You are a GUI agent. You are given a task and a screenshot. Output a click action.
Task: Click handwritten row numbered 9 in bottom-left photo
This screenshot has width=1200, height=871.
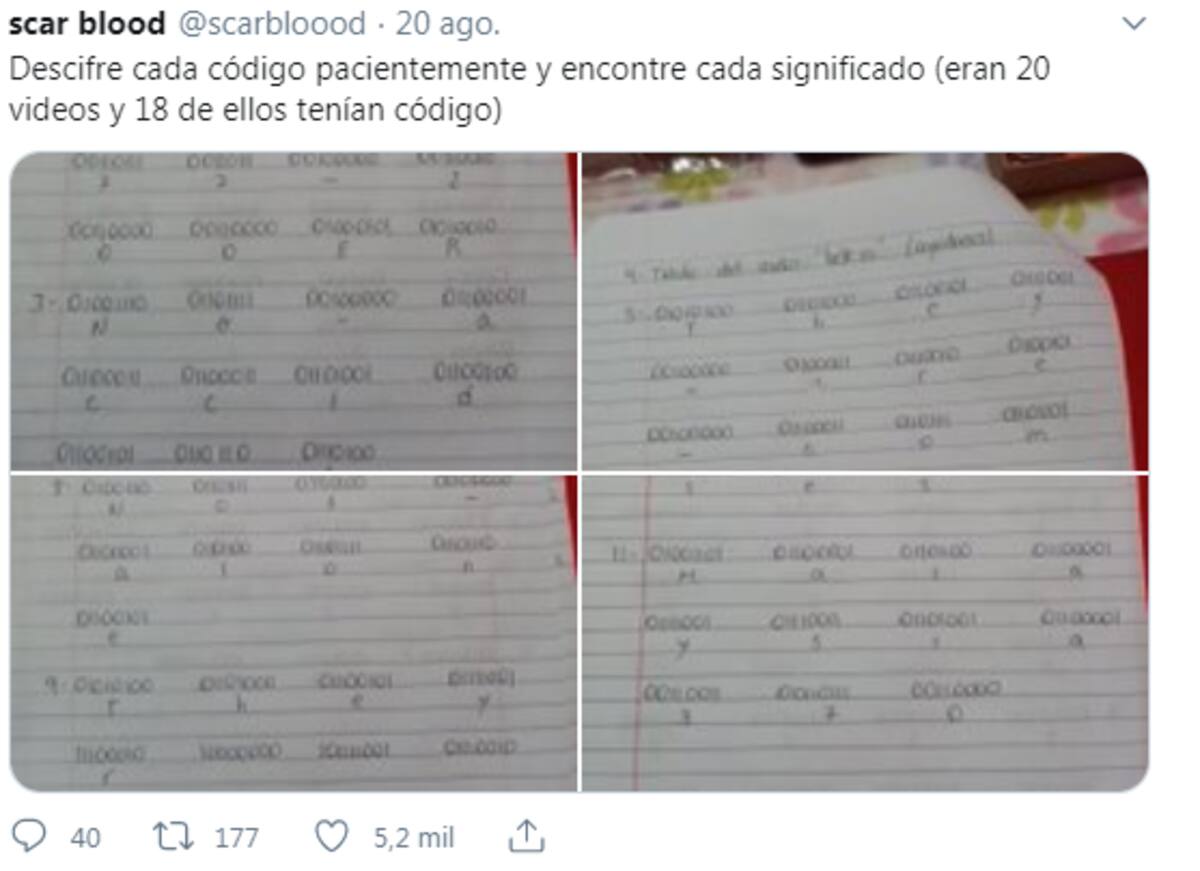tap(282, 689)
